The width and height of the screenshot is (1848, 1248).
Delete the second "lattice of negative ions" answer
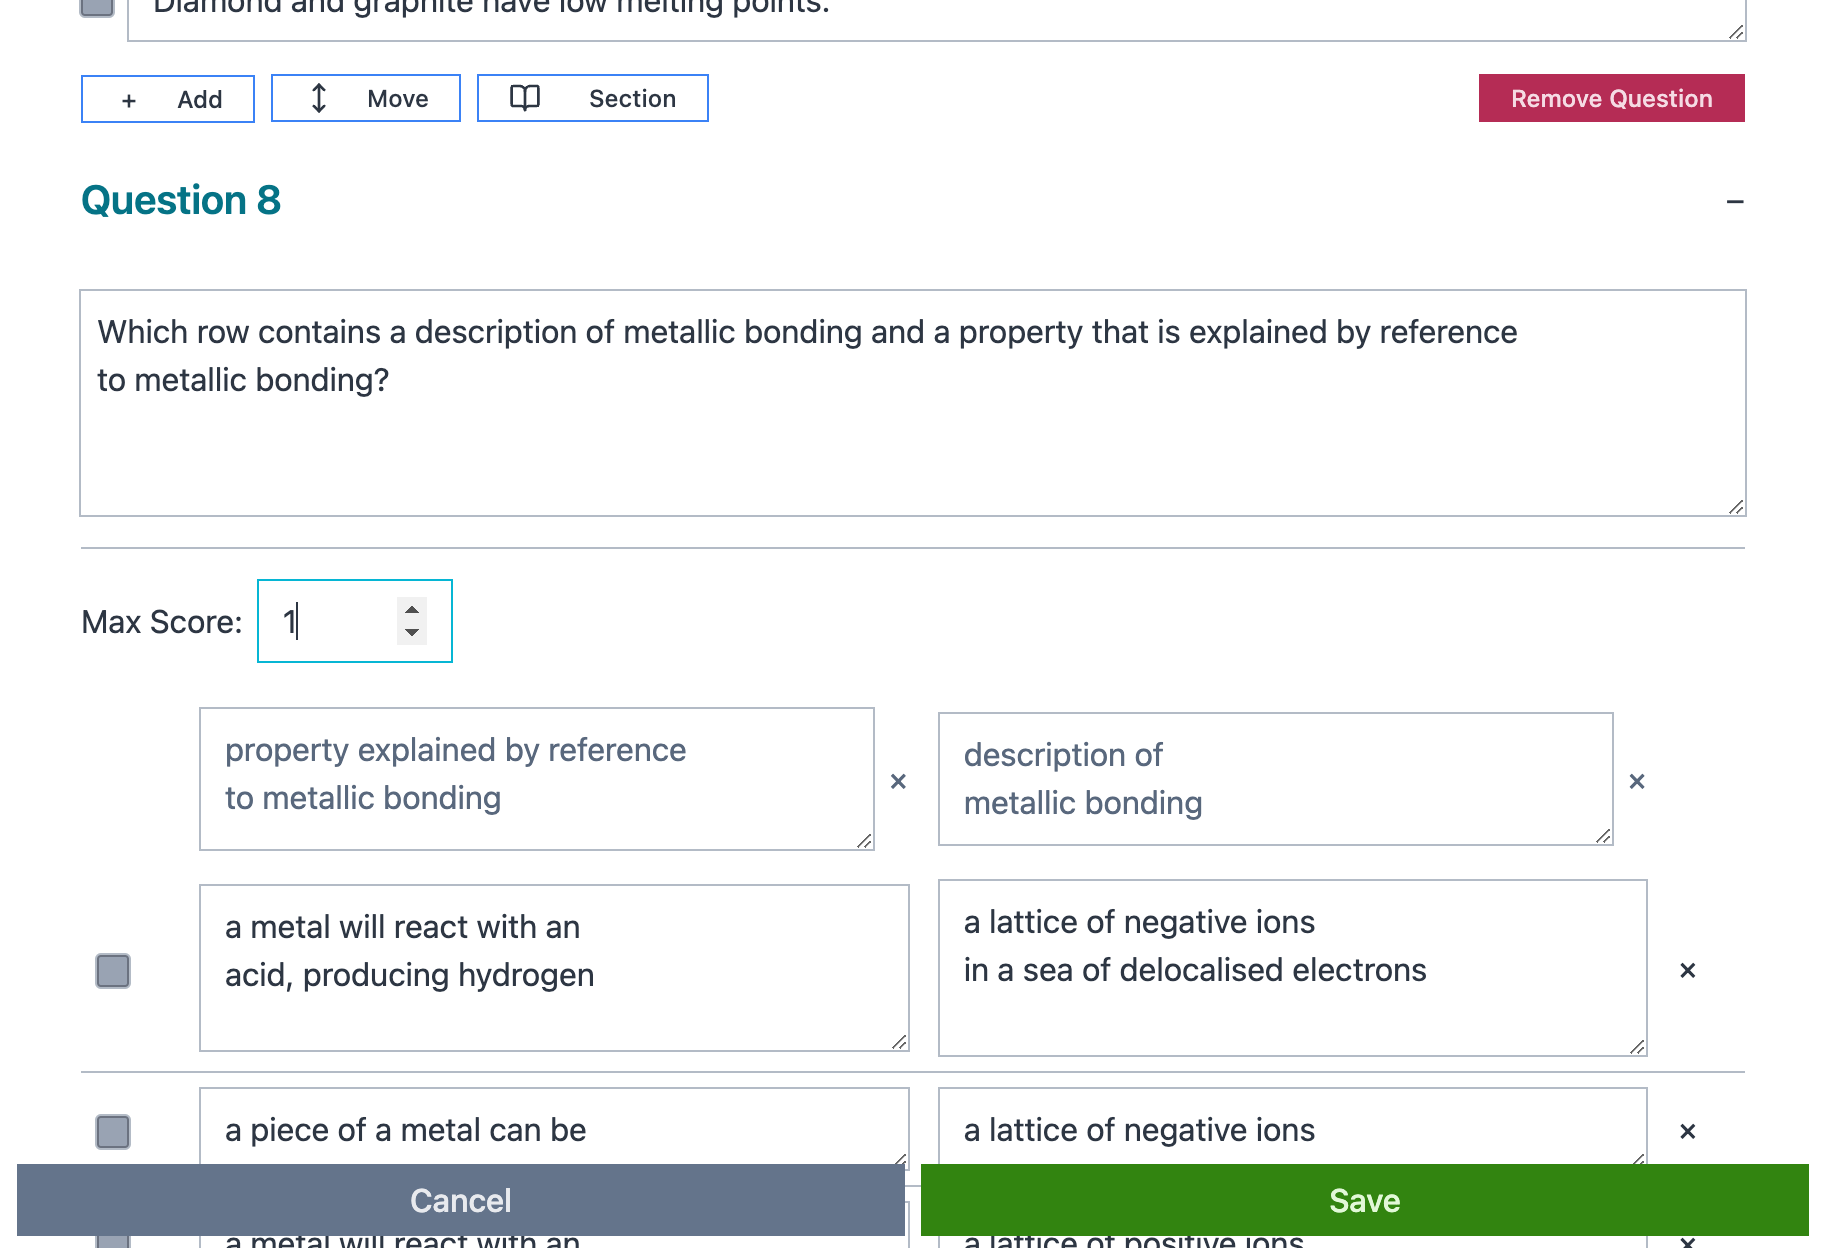(1687, 1131)
